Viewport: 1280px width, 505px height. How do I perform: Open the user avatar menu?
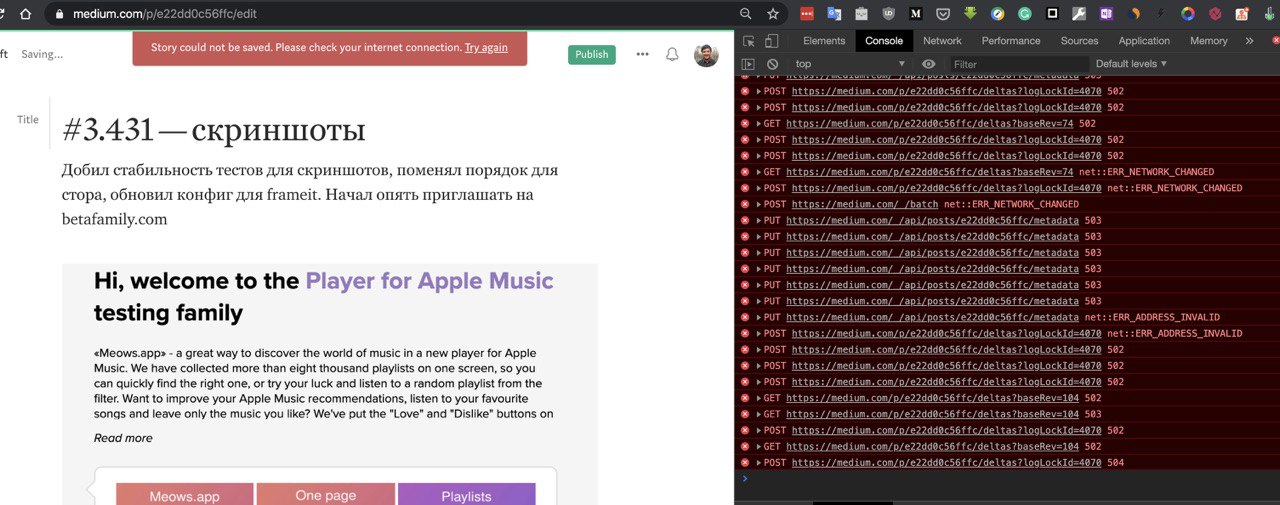coord(706,54)
